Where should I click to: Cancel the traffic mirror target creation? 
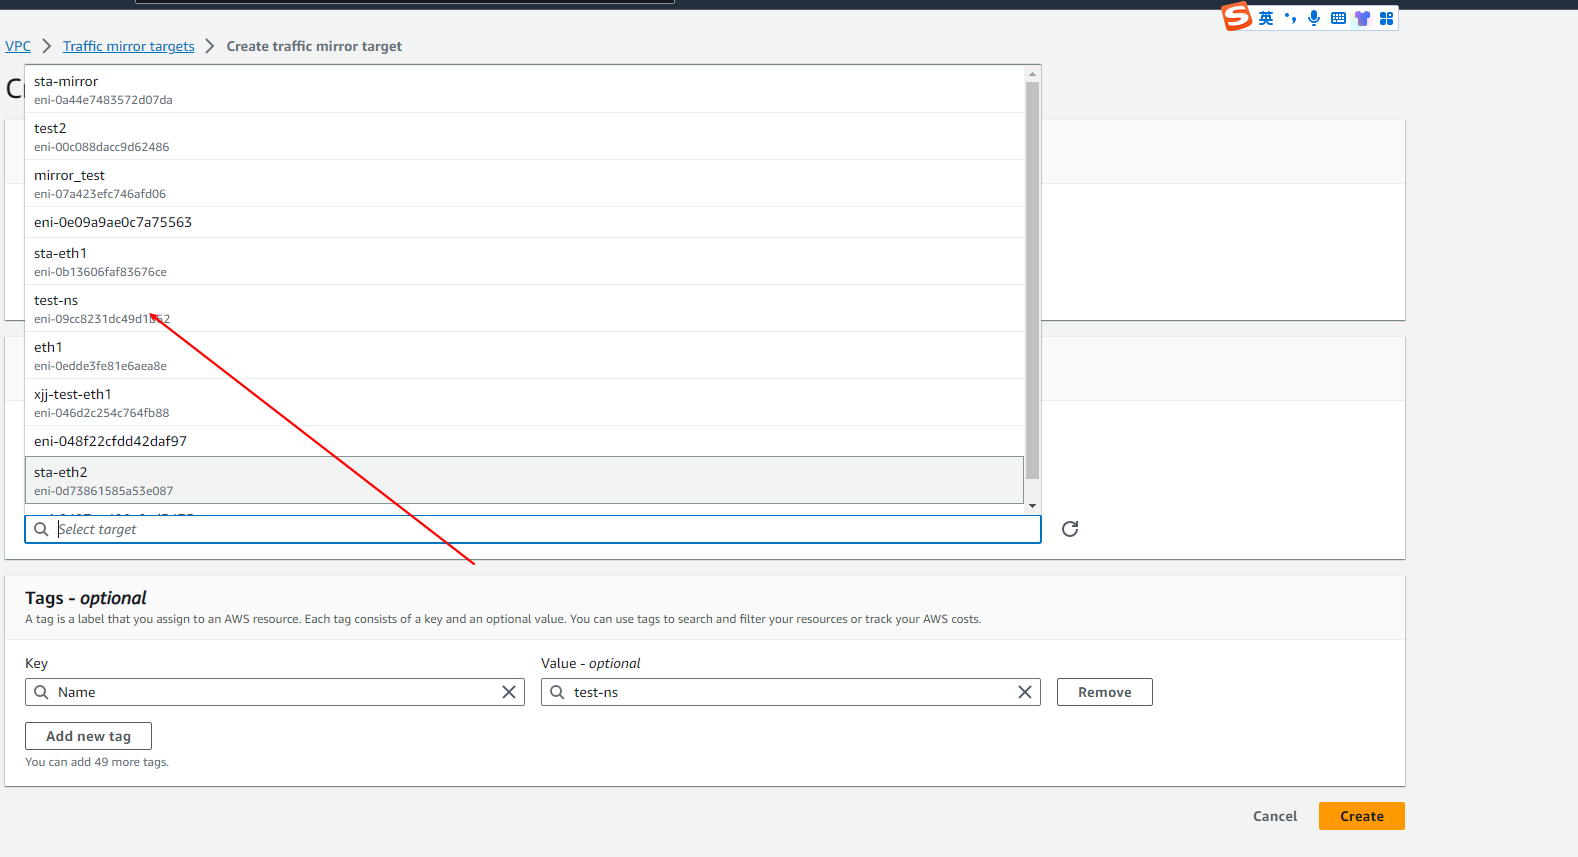tap(1275, 816)
